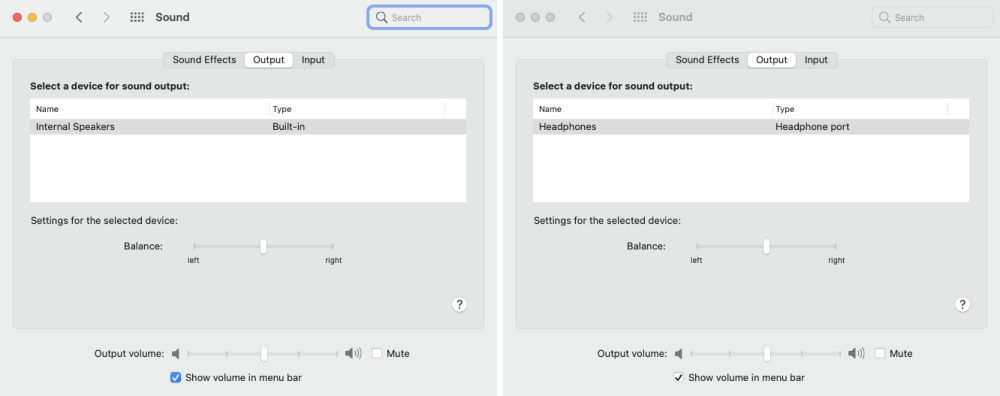Select the Internal Speakers device row
Viewport: 1000px width, 396px height.
[x=248, y=127]
